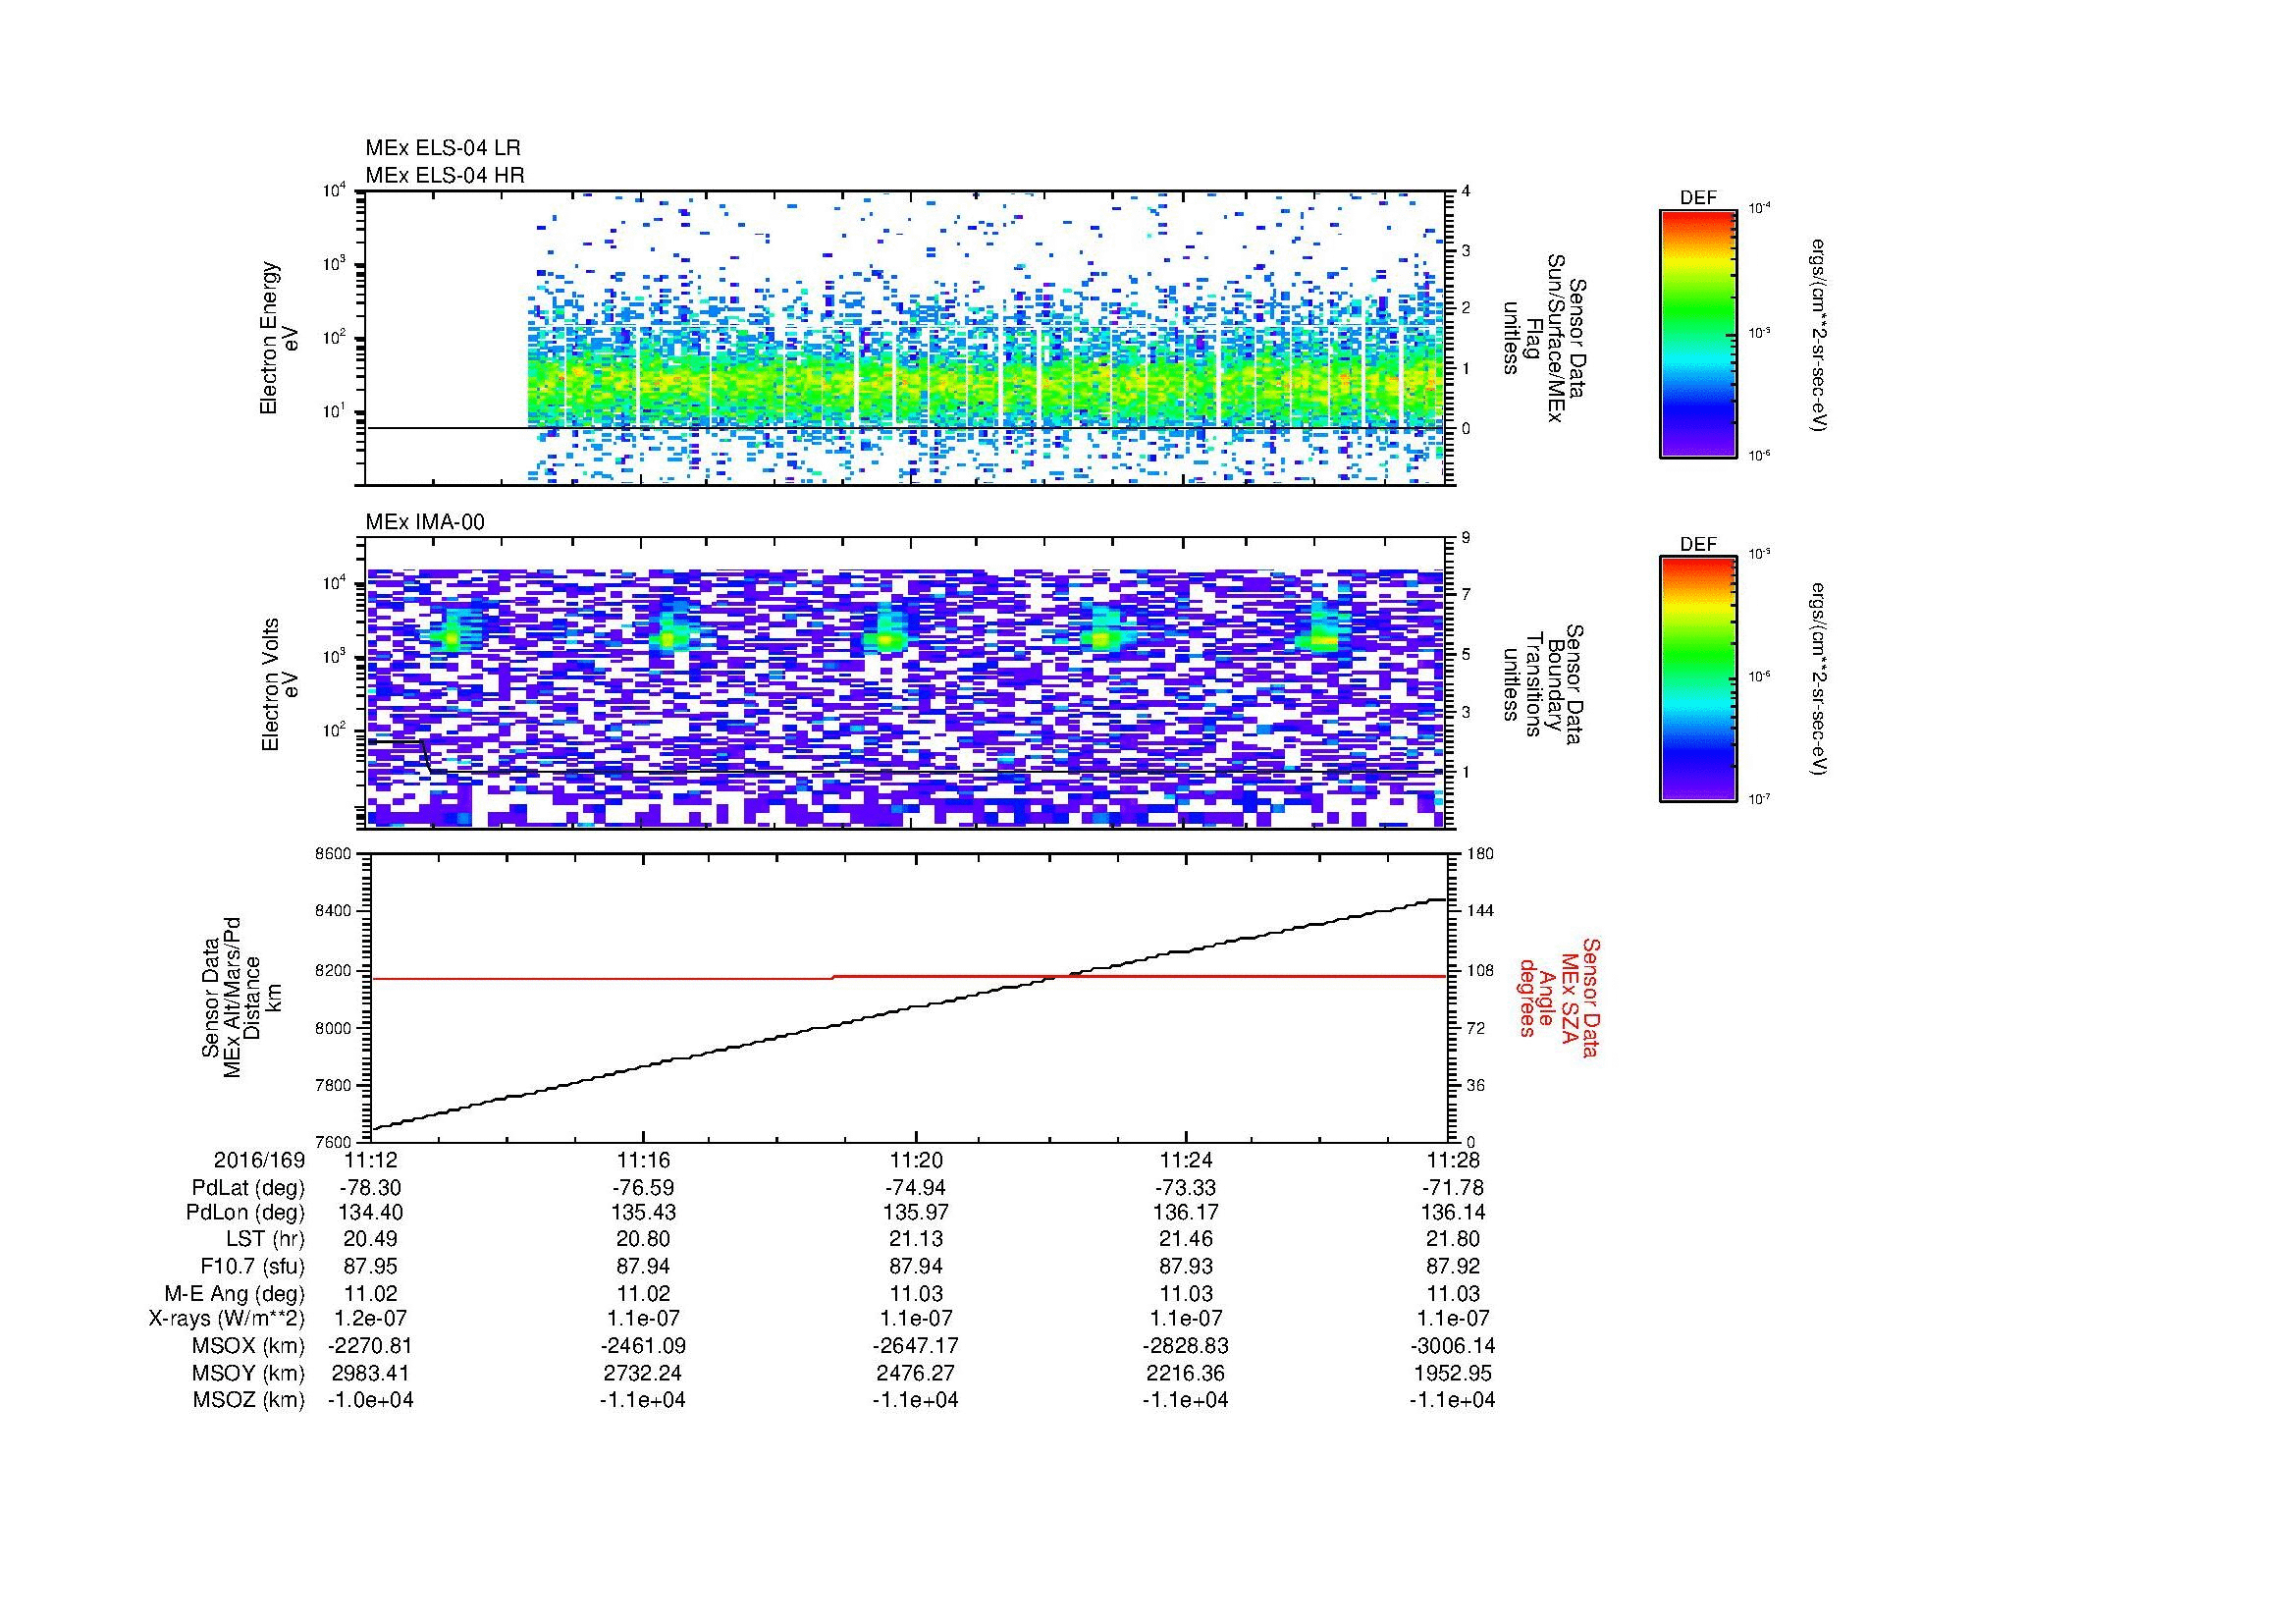Click the 'X-rays (W/m**2)' row label

click(x=227, y=1319)
